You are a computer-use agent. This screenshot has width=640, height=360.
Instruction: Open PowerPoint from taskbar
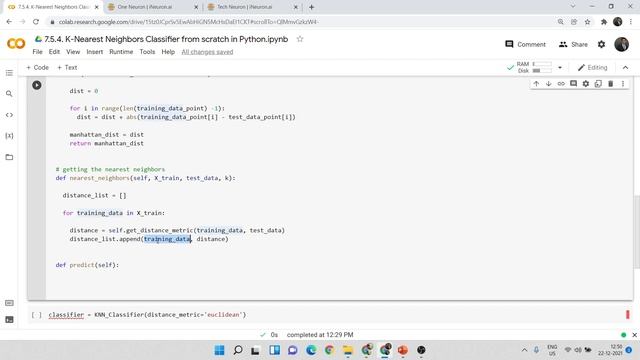pos(403,350)
